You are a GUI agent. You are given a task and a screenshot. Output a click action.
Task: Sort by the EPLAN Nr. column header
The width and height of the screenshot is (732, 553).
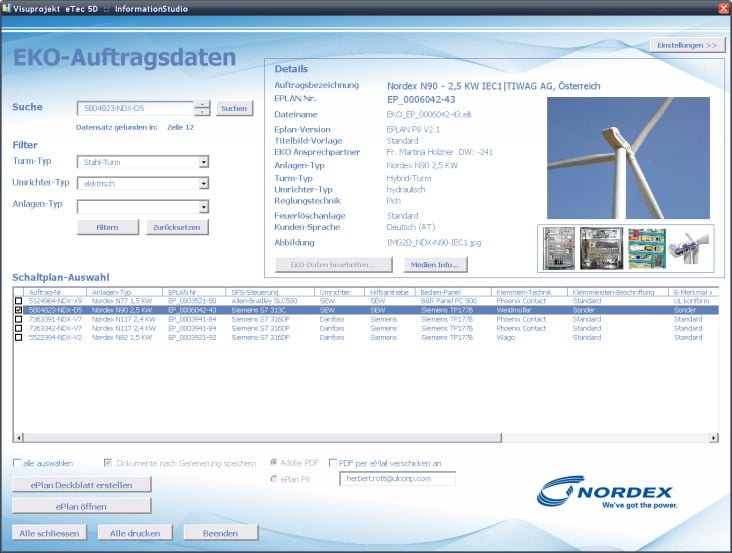(194, 292)
